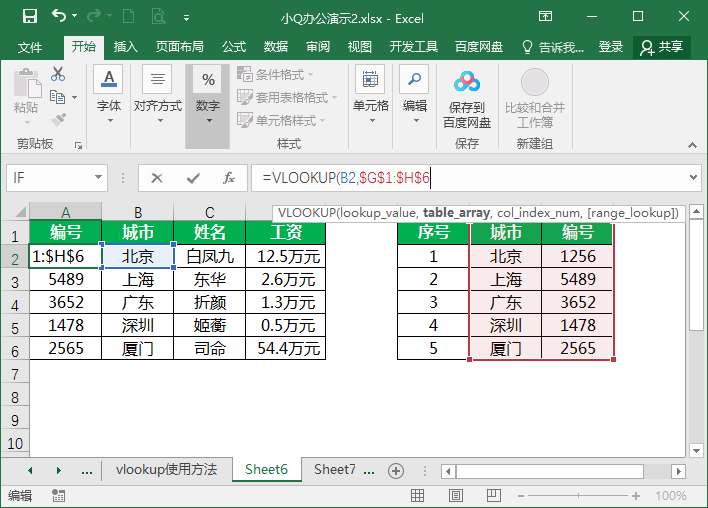Open the Undo history dropdown arrow
Viewport: 708px width, 508px height.
tap(75, 16)
